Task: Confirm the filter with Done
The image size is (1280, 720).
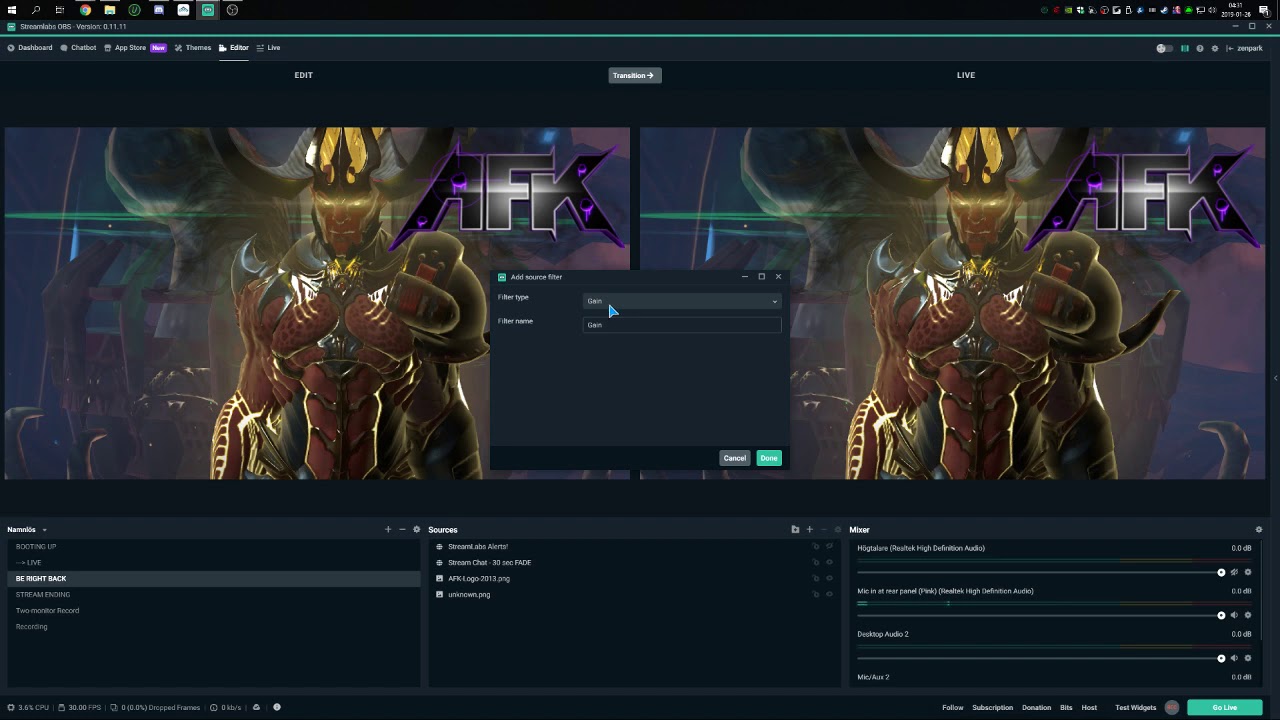Action: (x=769, y=458)
